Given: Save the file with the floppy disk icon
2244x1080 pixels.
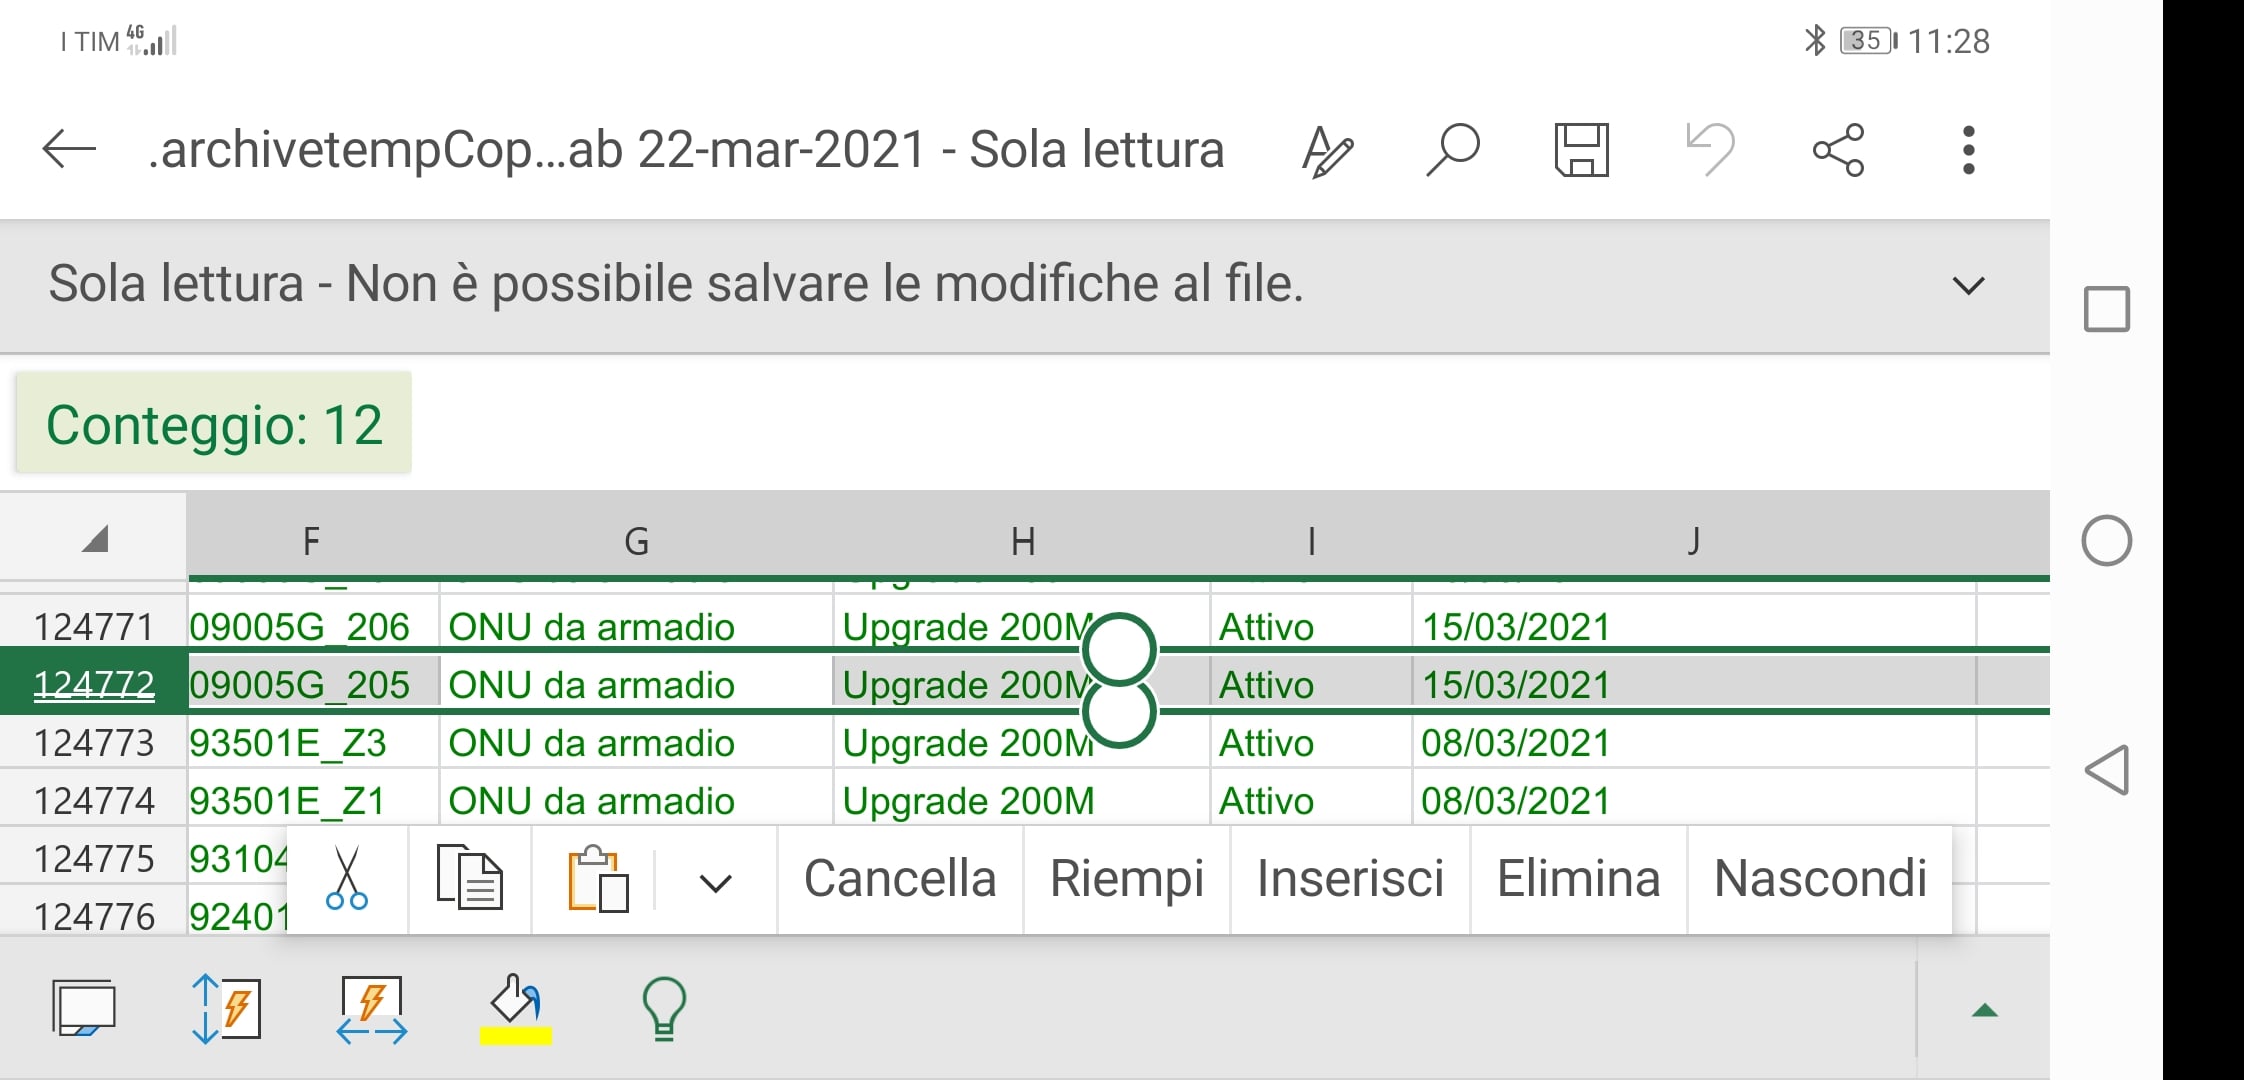Looking at the screenshot, I should (x=1581, y=150).
